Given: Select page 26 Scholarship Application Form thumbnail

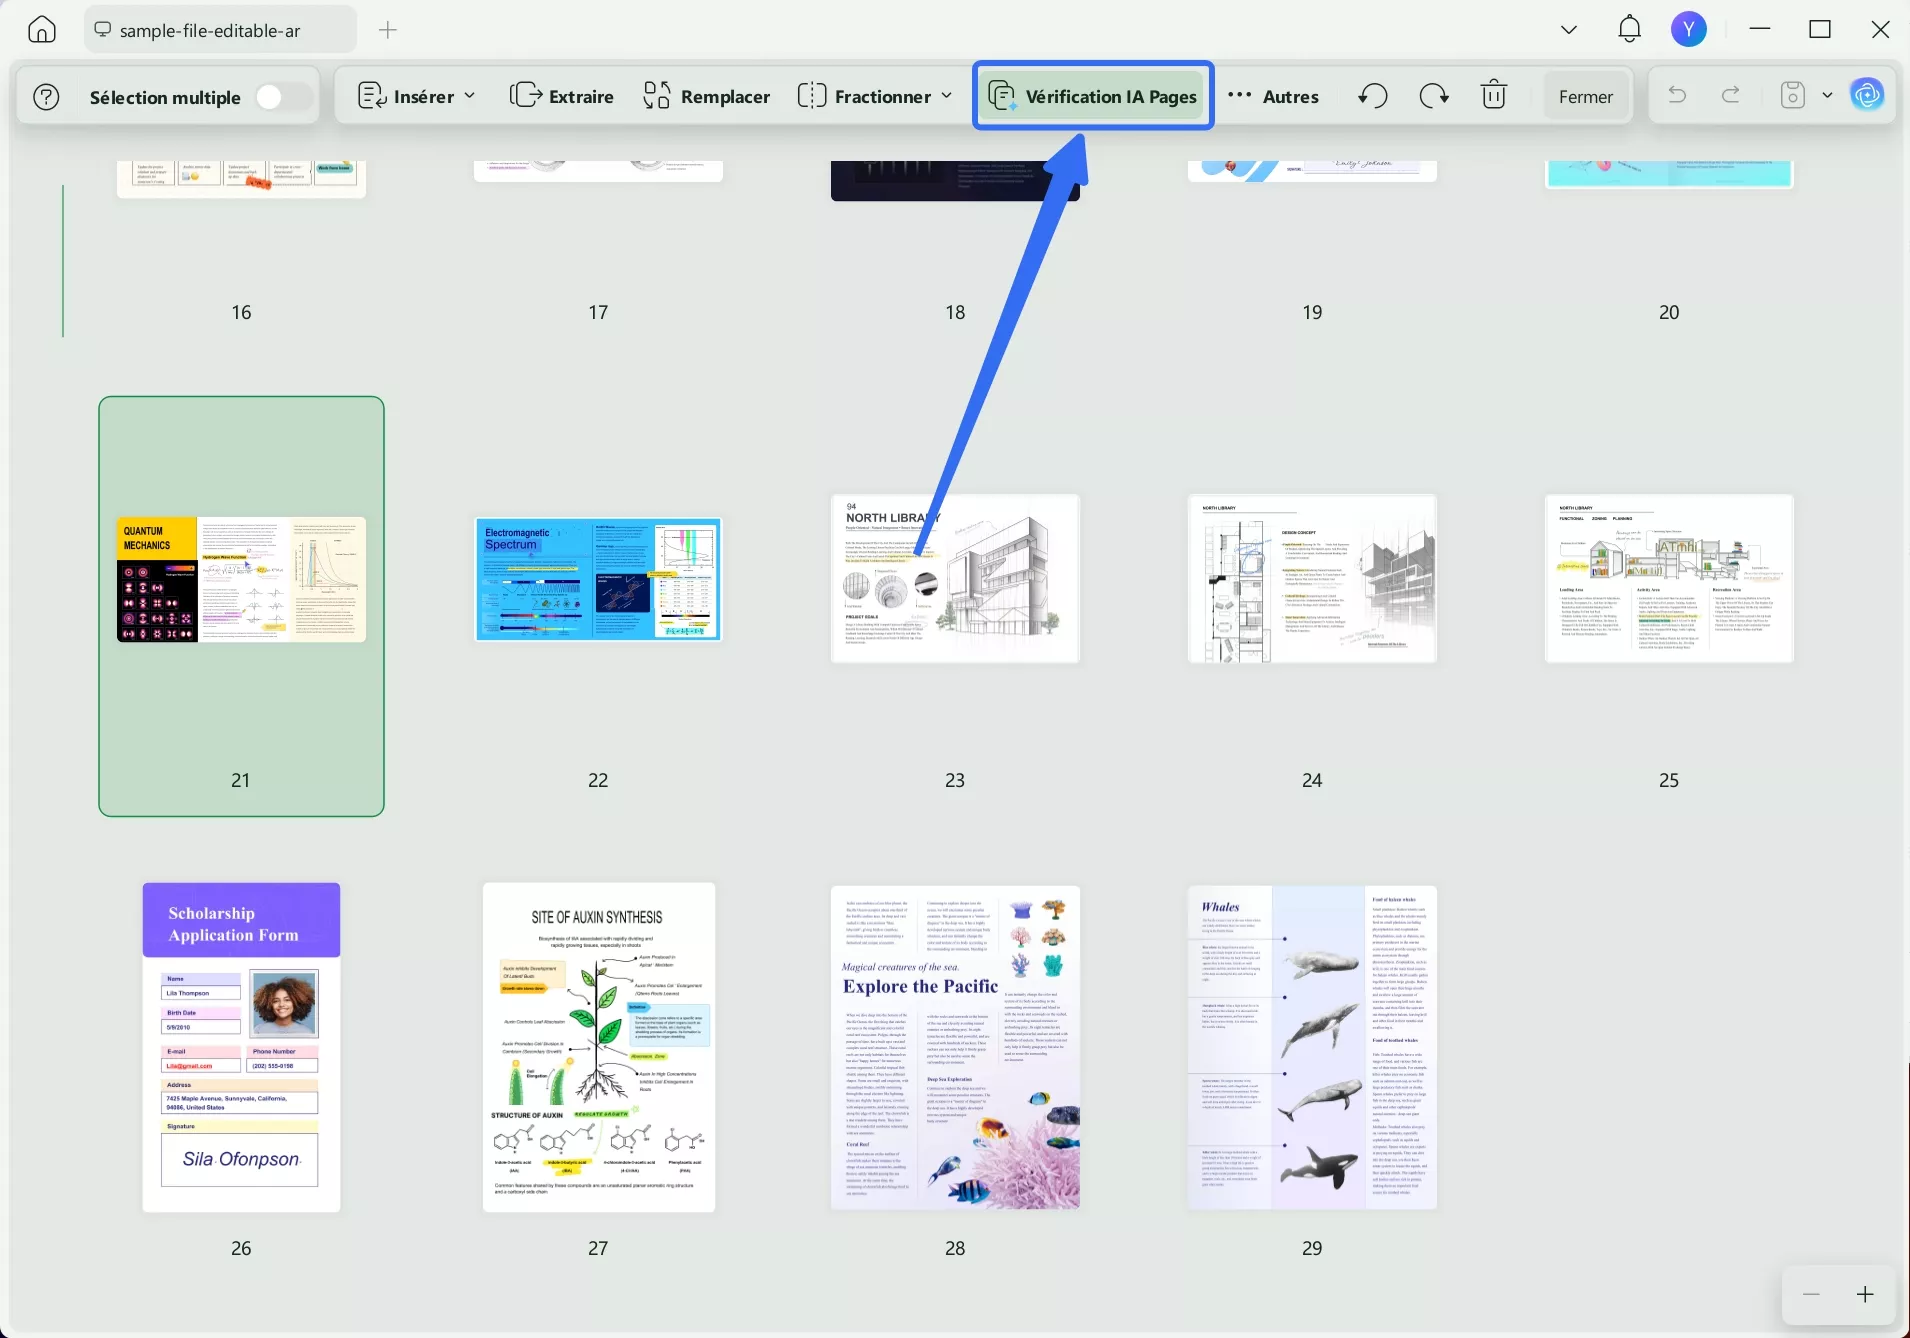Looking at the screenshot, I should (241, 1047).
